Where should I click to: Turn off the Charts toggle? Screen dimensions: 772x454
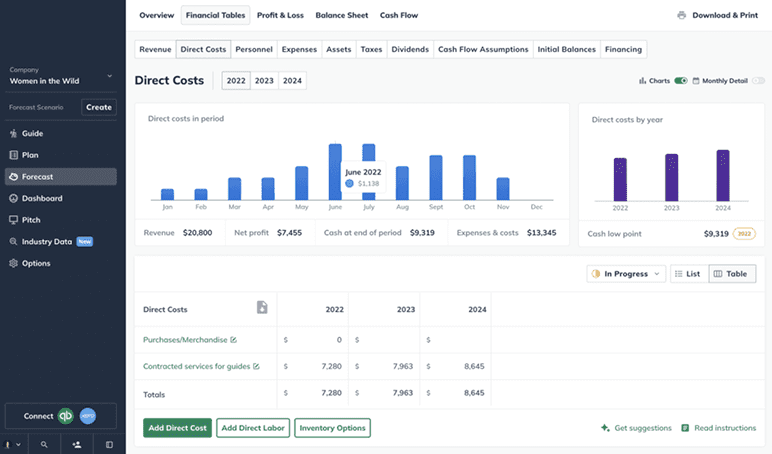(681, 81)
